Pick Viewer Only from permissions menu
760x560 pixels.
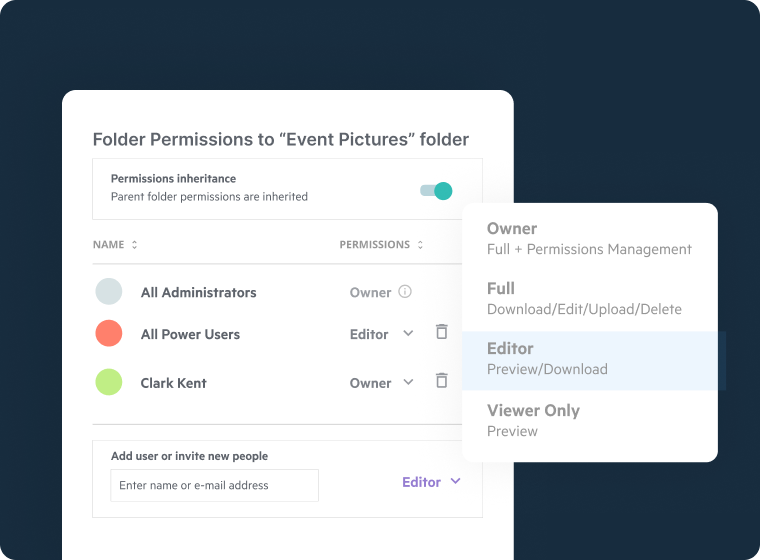[x=589, y=420]
